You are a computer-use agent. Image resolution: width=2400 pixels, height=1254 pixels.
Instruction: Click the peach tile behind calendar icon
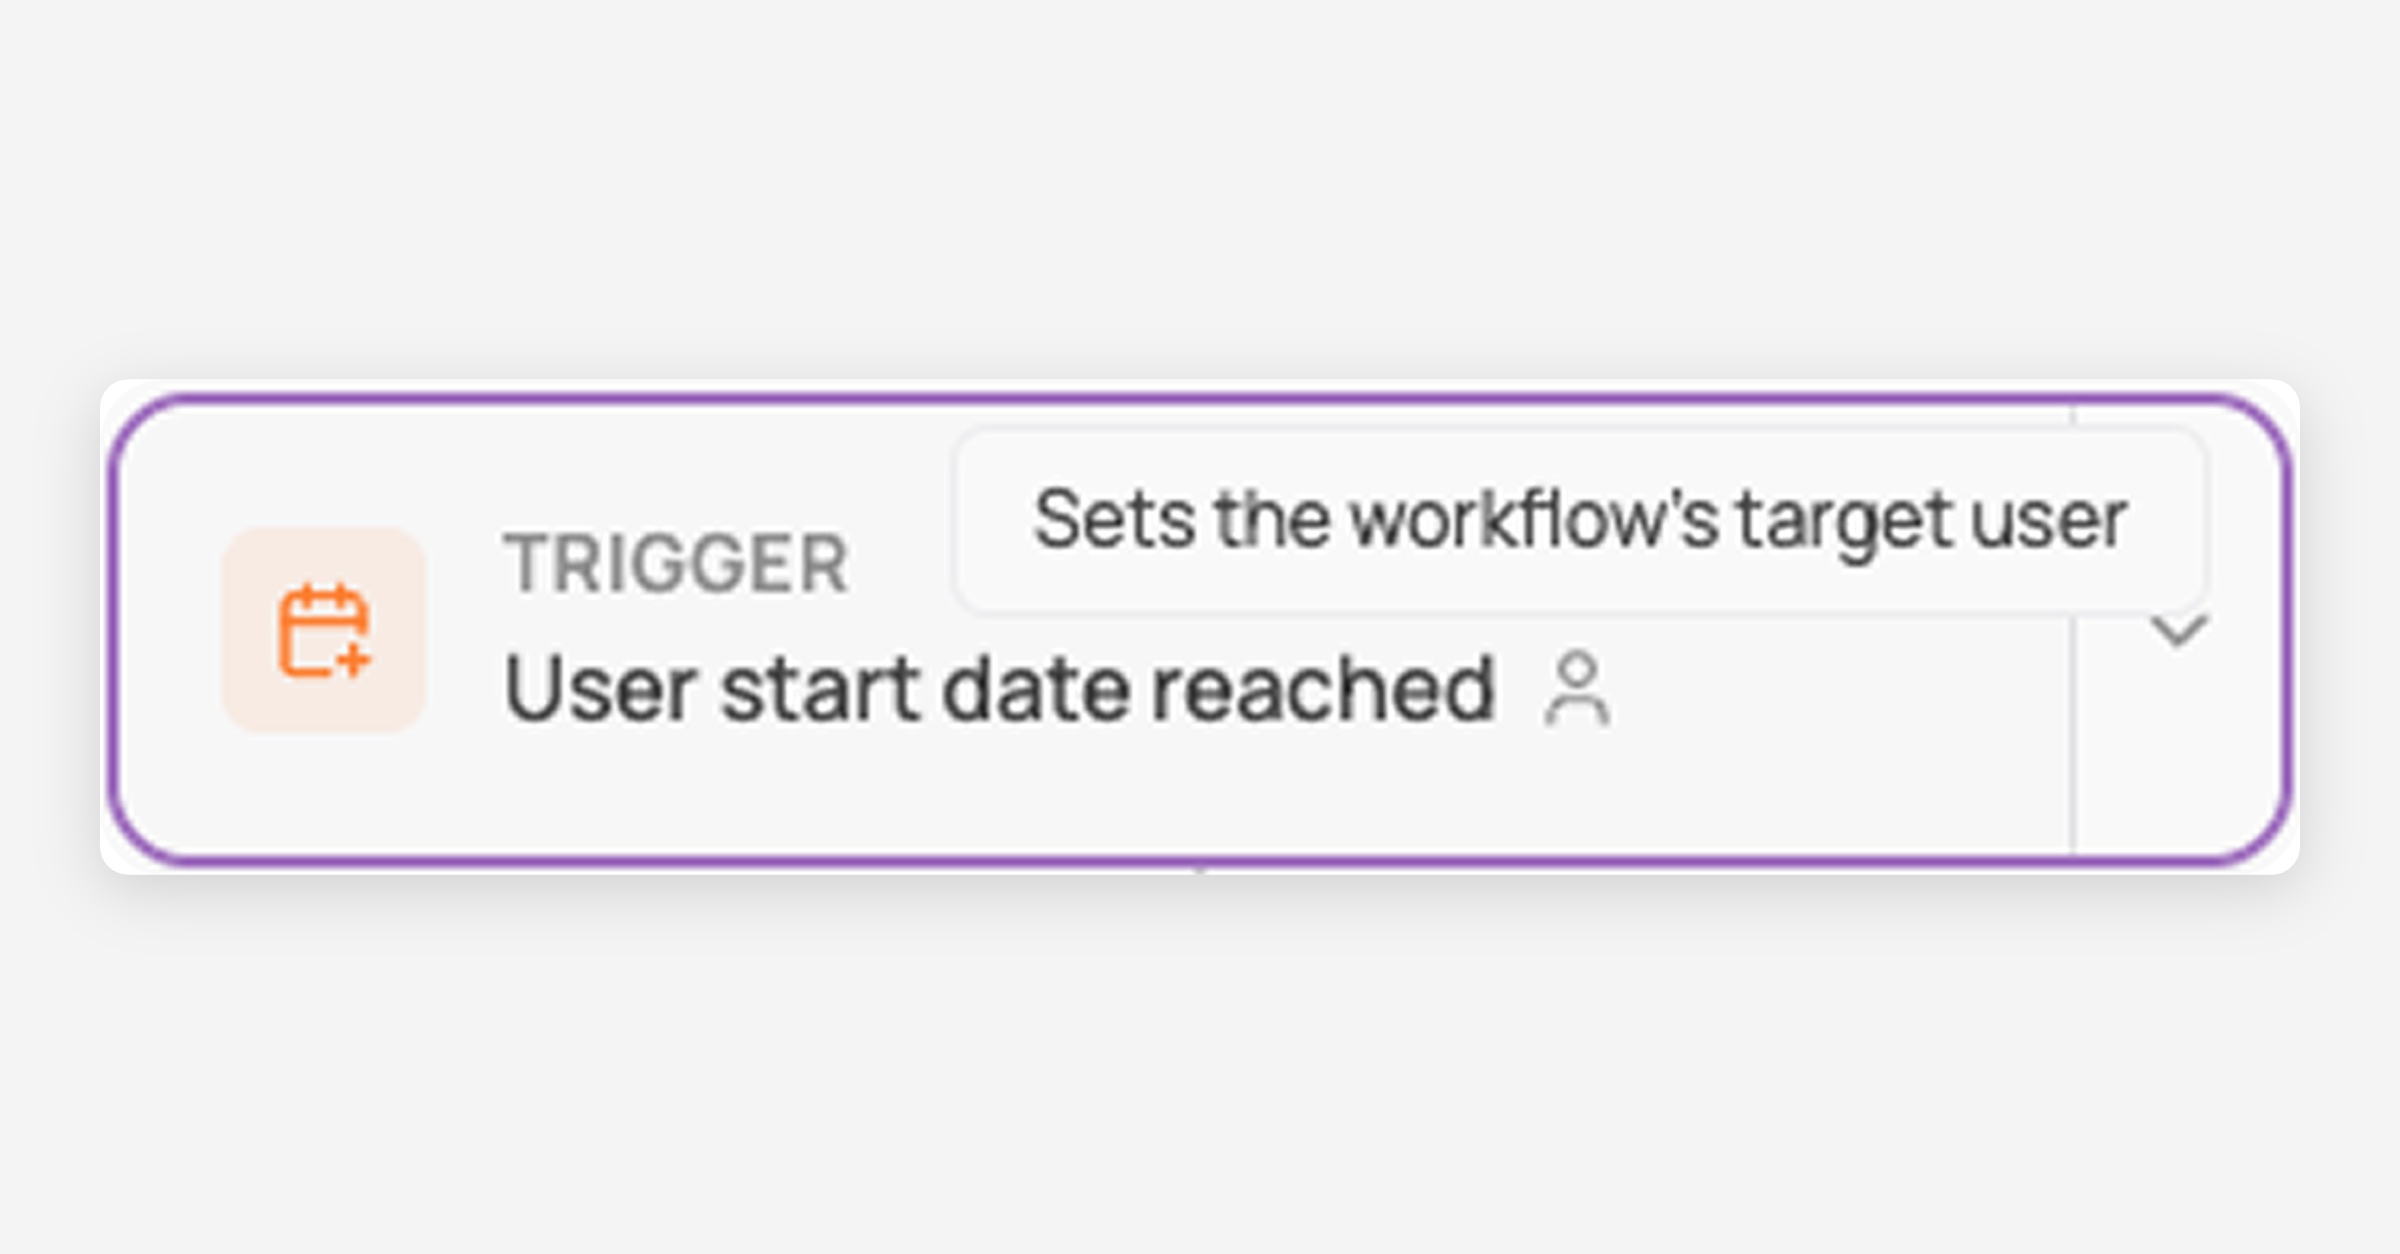pos(323,630)
